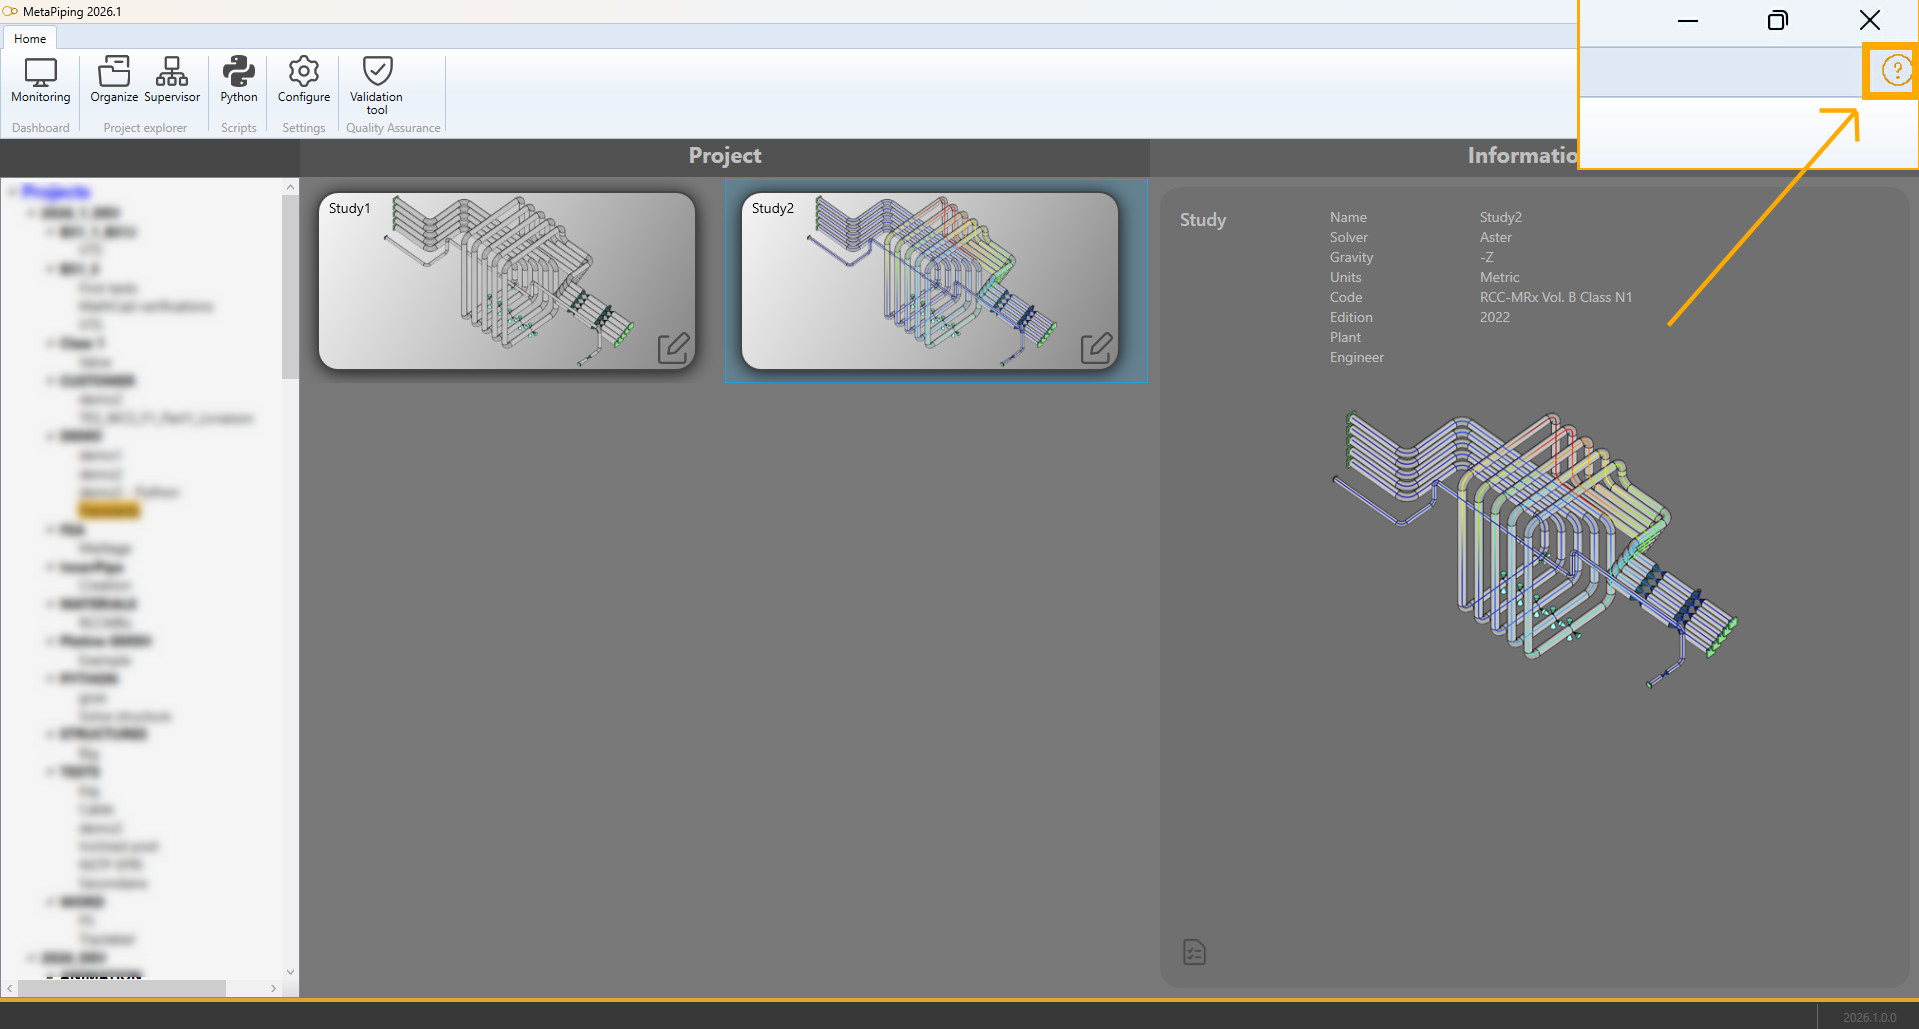
Task: Click the large 3D piping preview in Information panel
Action: (x=1535, y=548)
